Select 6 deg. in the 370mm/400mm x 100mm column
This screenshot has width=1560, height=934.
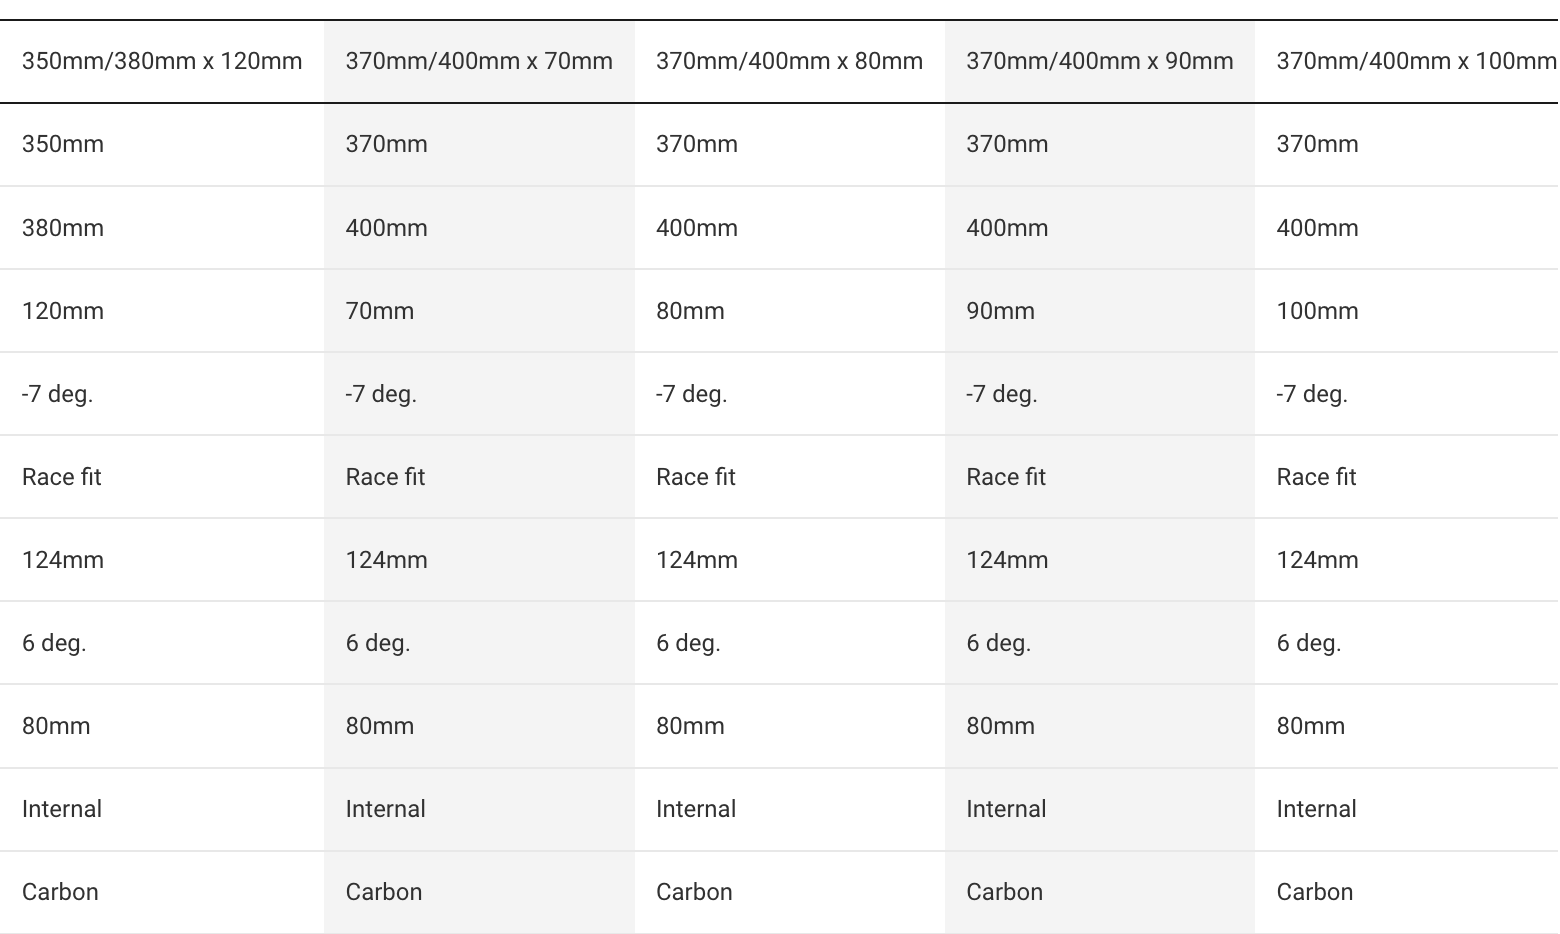(1308, 643)
